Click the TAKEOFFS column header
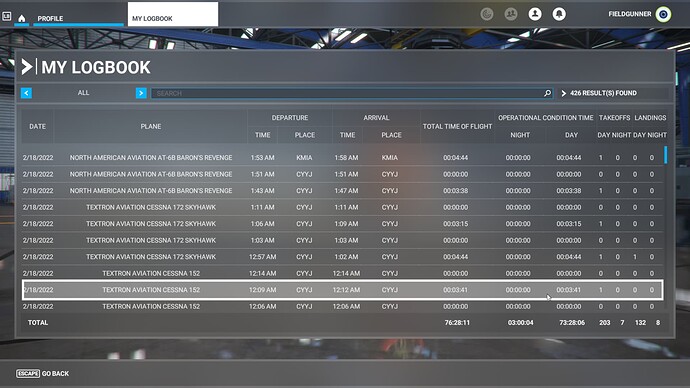 (x=614, y=118)
